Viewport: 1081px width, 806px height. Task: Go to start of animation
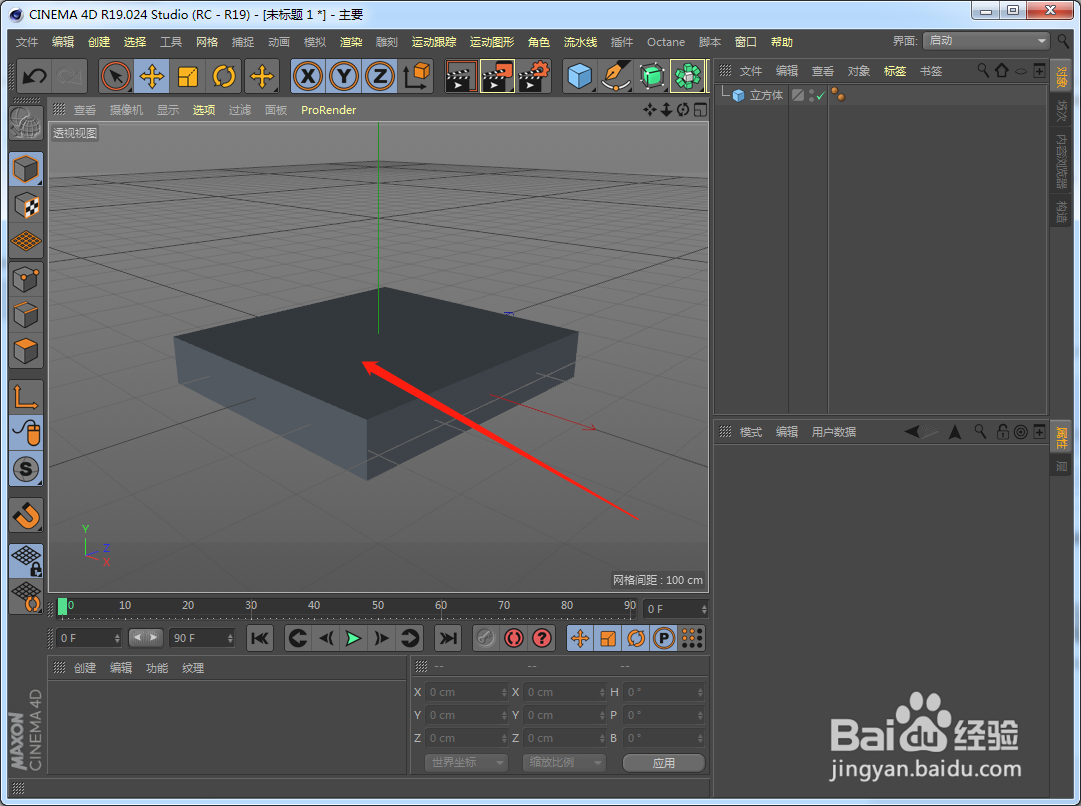click(x=259, y=638)
